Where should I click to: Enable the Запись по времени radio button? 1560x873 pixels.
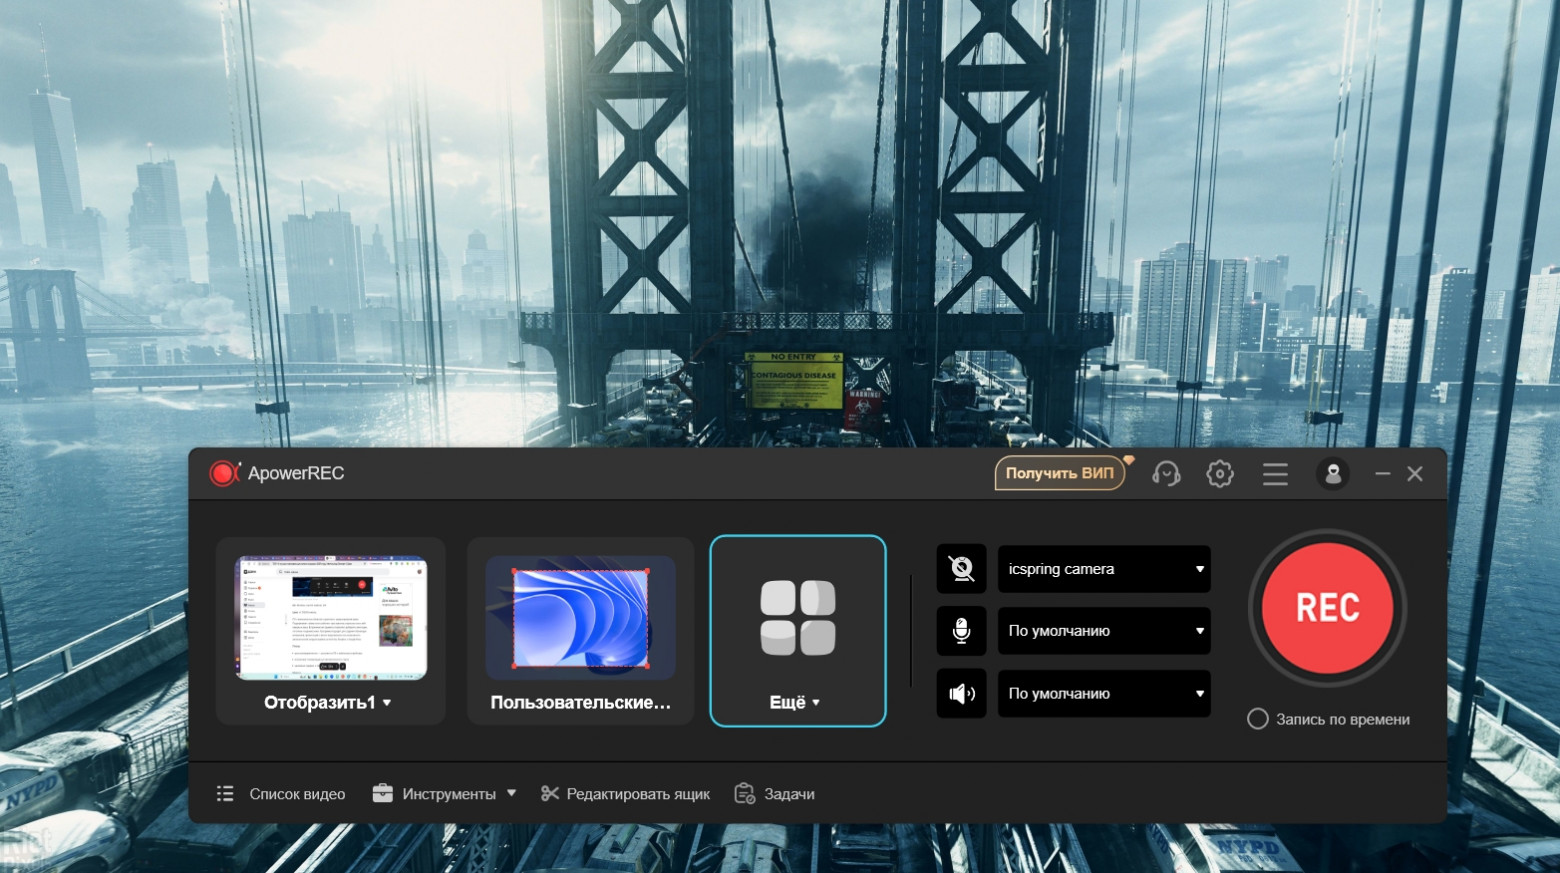click(1258, 719)
